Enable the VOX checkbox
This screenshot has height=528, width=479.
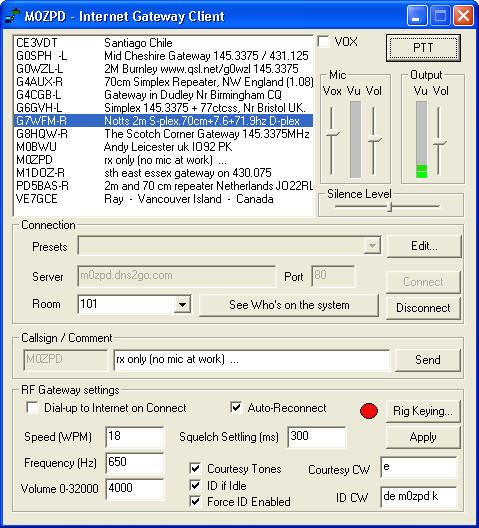tap(323, 42)
